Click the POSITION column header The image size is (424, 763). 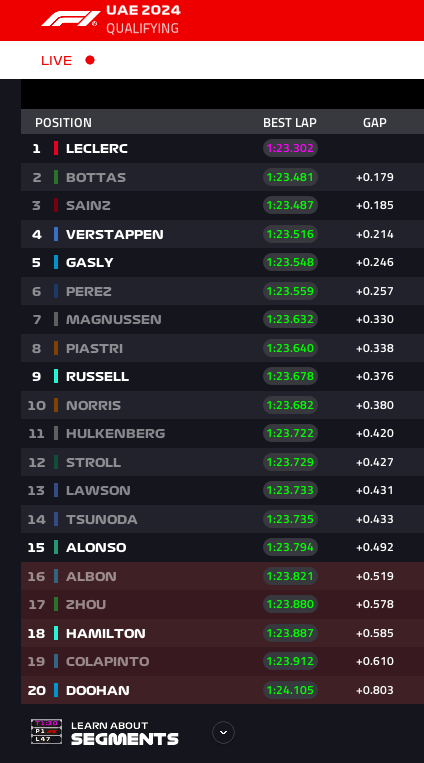[63, 123]
